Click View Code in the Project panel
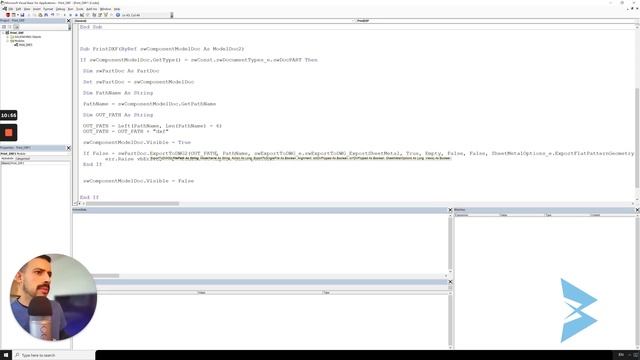The width and height of the screenshot is (640, 360). point(4,27)
